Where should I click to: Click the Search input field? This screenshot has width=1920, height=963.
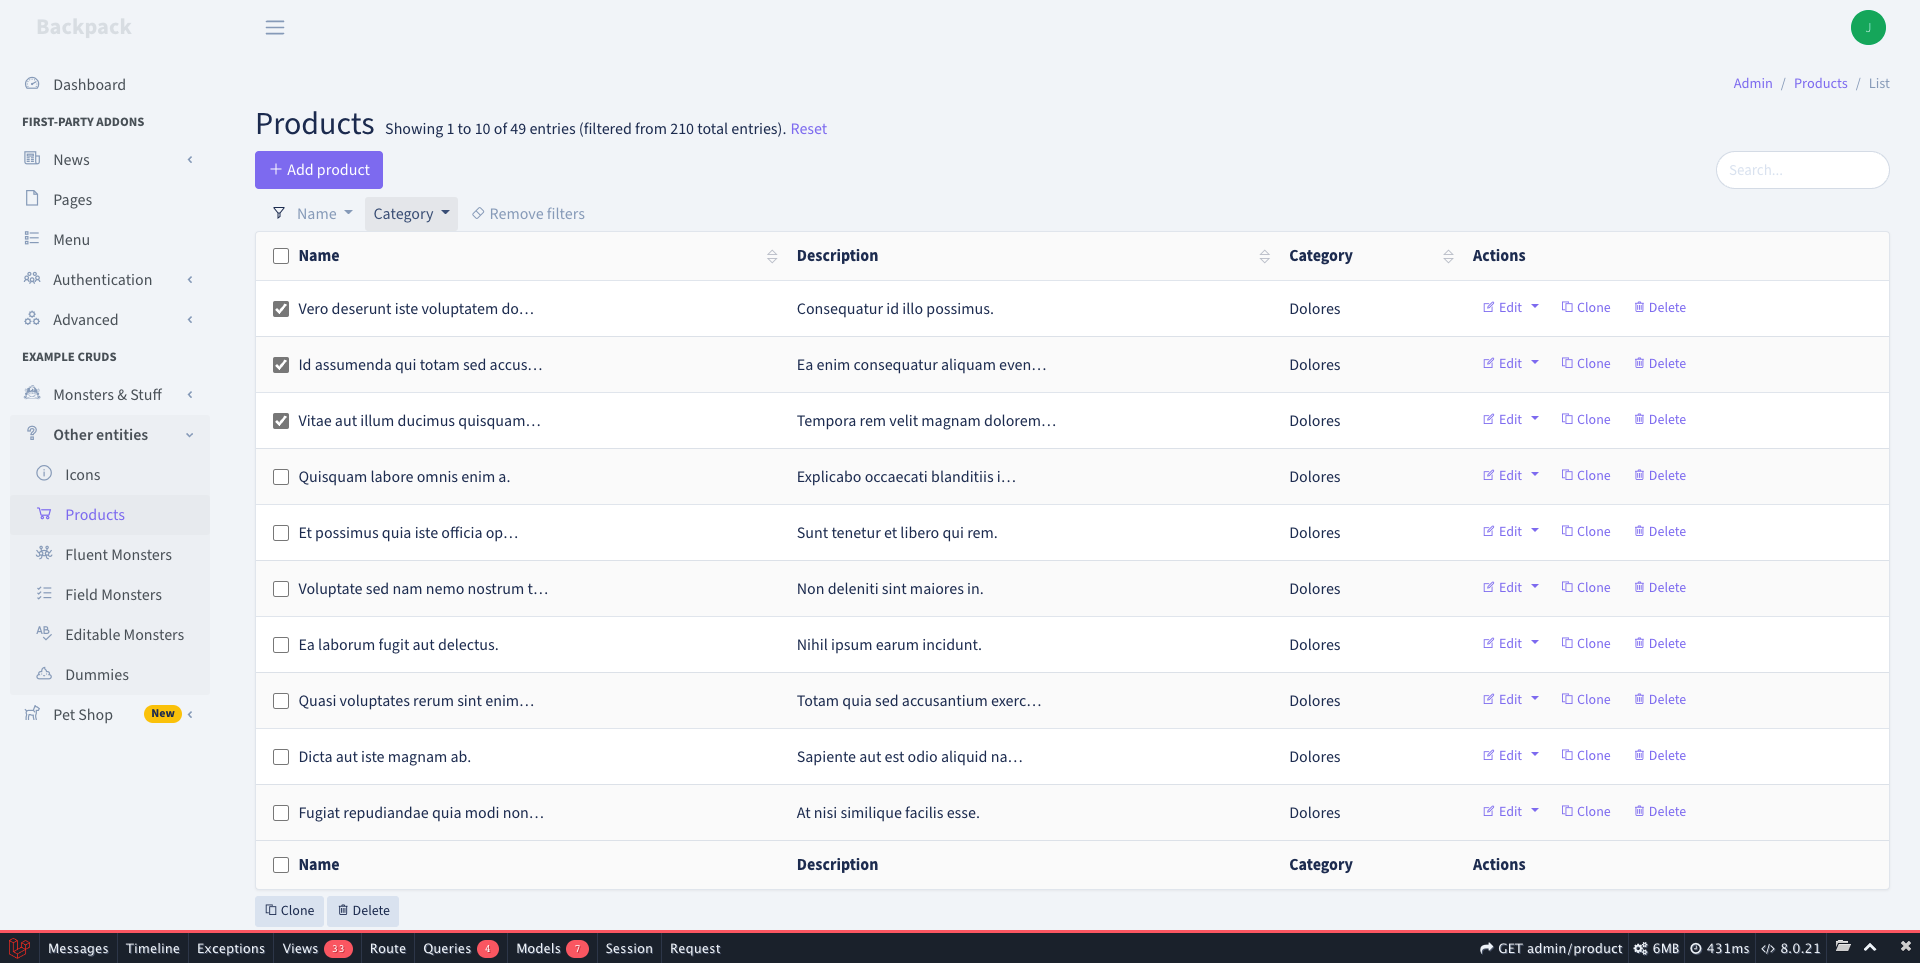[1802, 170]
